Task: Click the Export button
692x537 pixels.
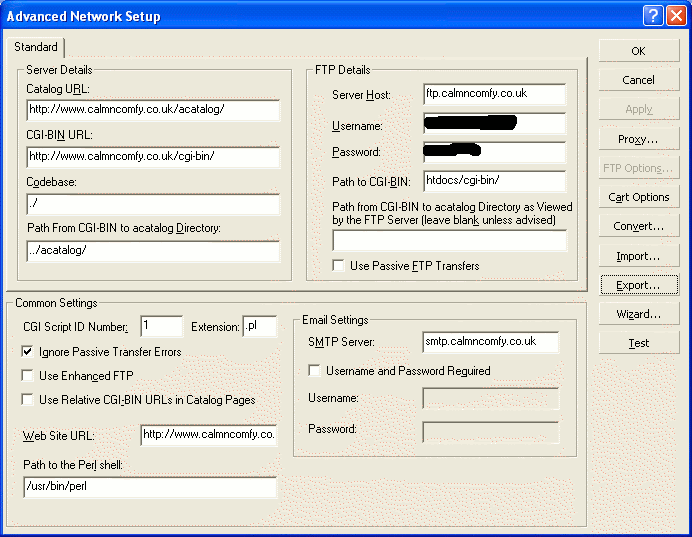Action: coord(638,285)
